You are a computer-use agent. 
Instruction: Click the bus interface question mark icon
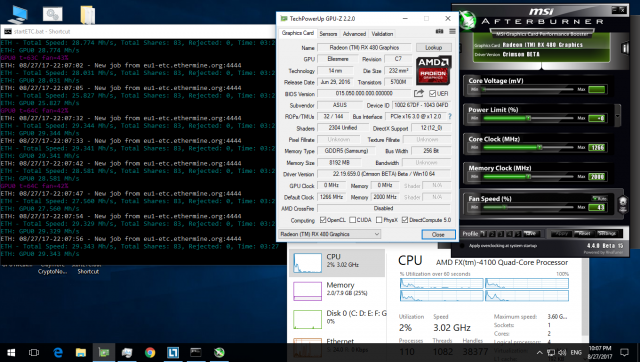[x=450, y=116]
